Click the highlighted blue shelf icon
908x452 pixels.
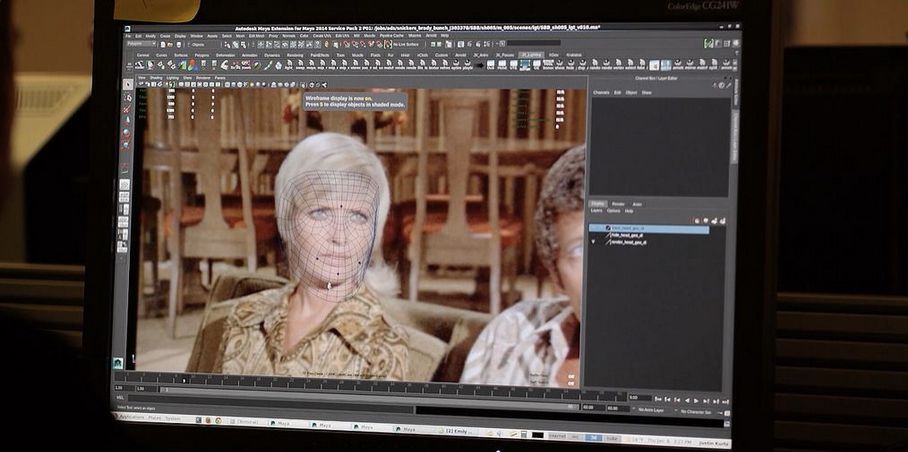(x=525, y=65)
